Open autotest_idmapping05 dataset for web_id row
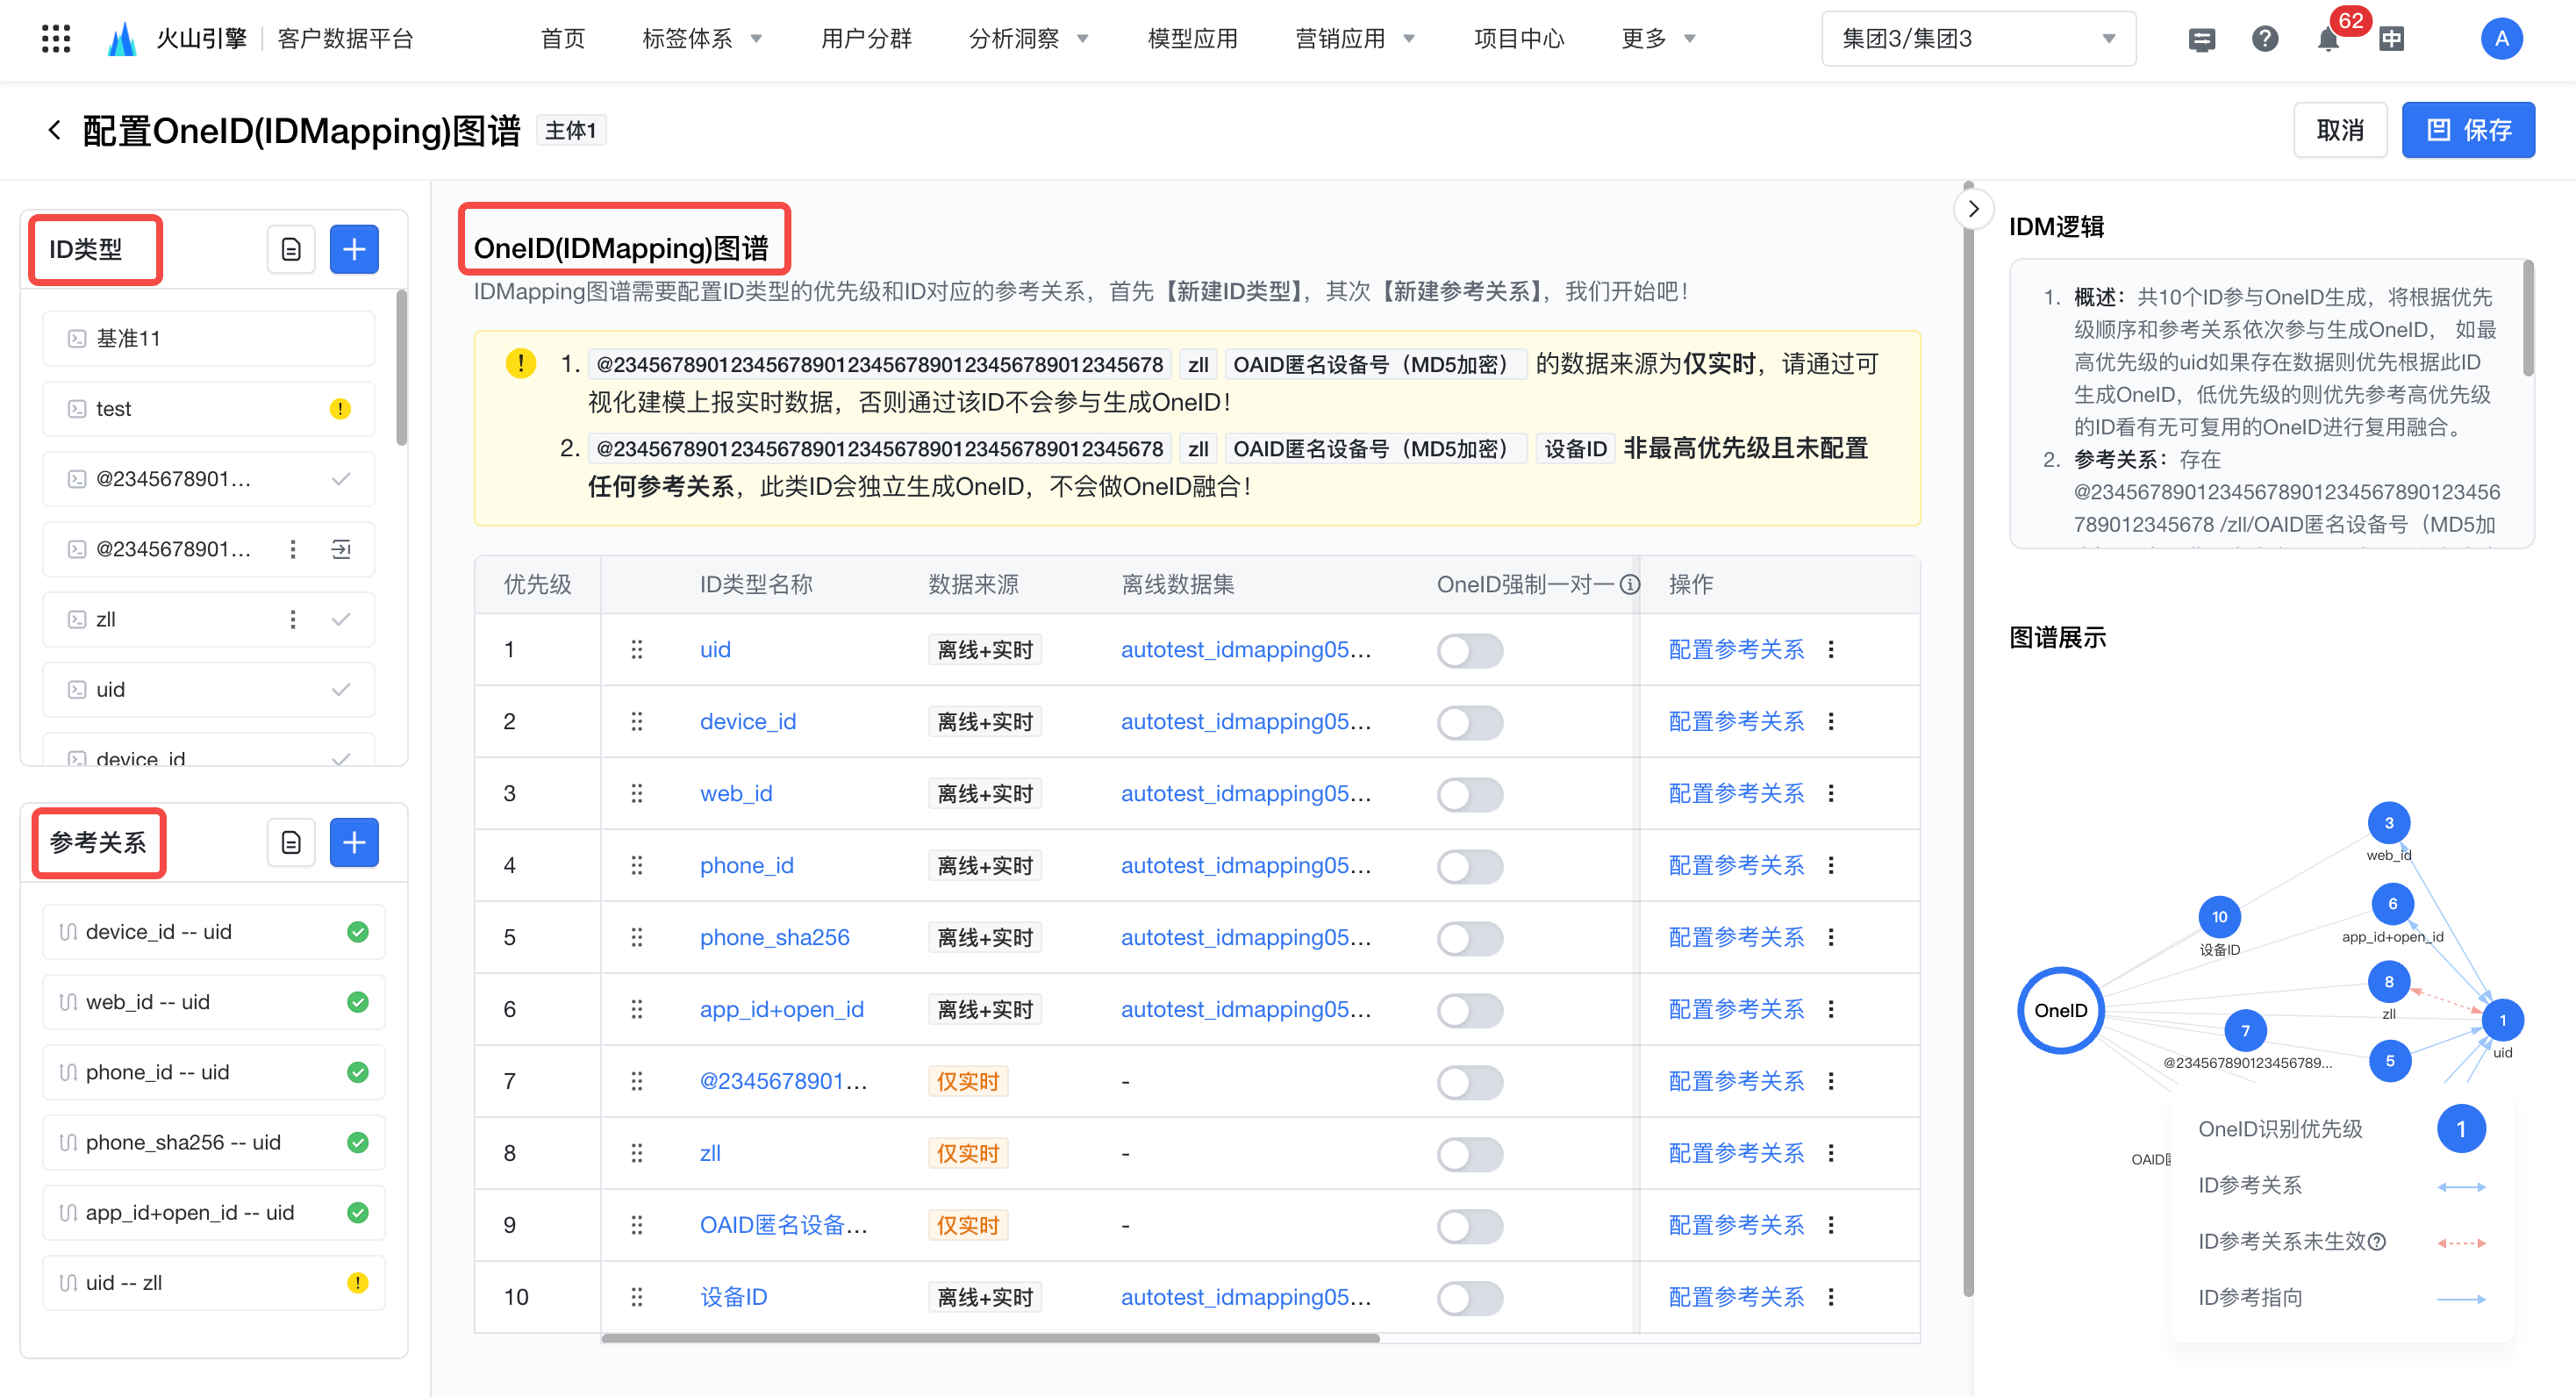This screenshot has width=2576, height=1397. (x=1246, y=793)
